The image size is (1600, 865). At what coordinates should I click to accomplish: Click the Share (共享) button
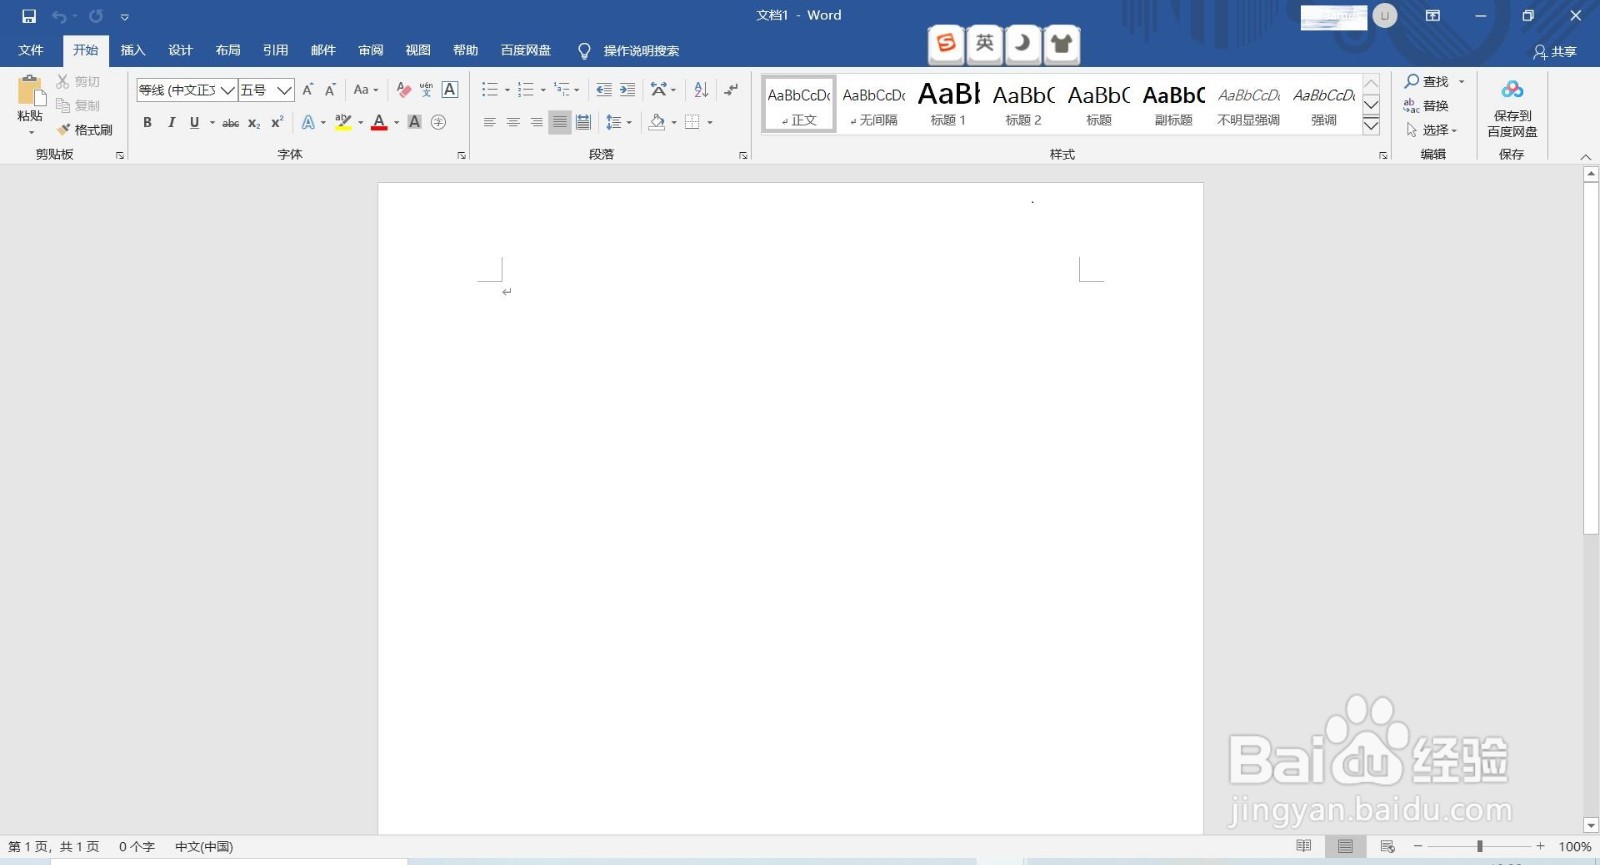(x=1554, y=51)
